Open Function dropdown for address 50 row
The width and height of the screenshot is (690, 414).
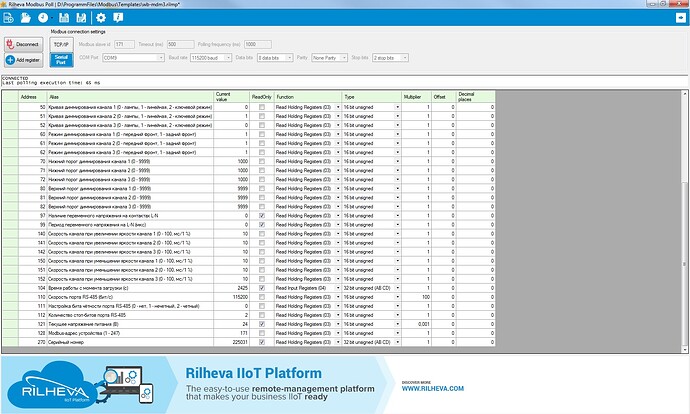tap(338, 107)
